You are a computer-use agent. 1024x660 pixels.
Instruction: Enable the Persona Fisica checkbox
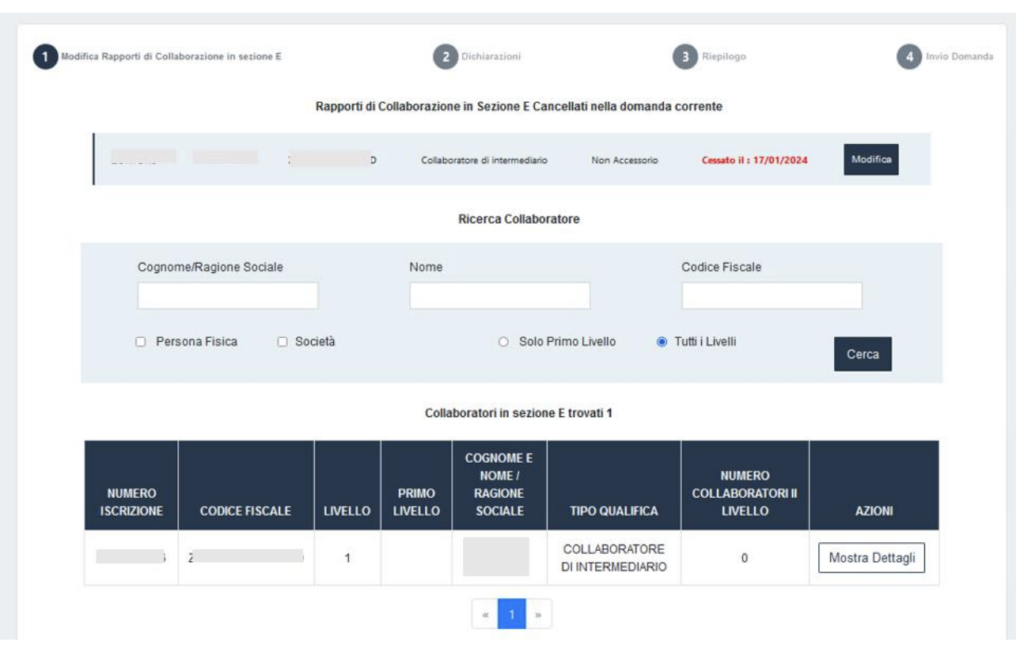pos(143,340)
